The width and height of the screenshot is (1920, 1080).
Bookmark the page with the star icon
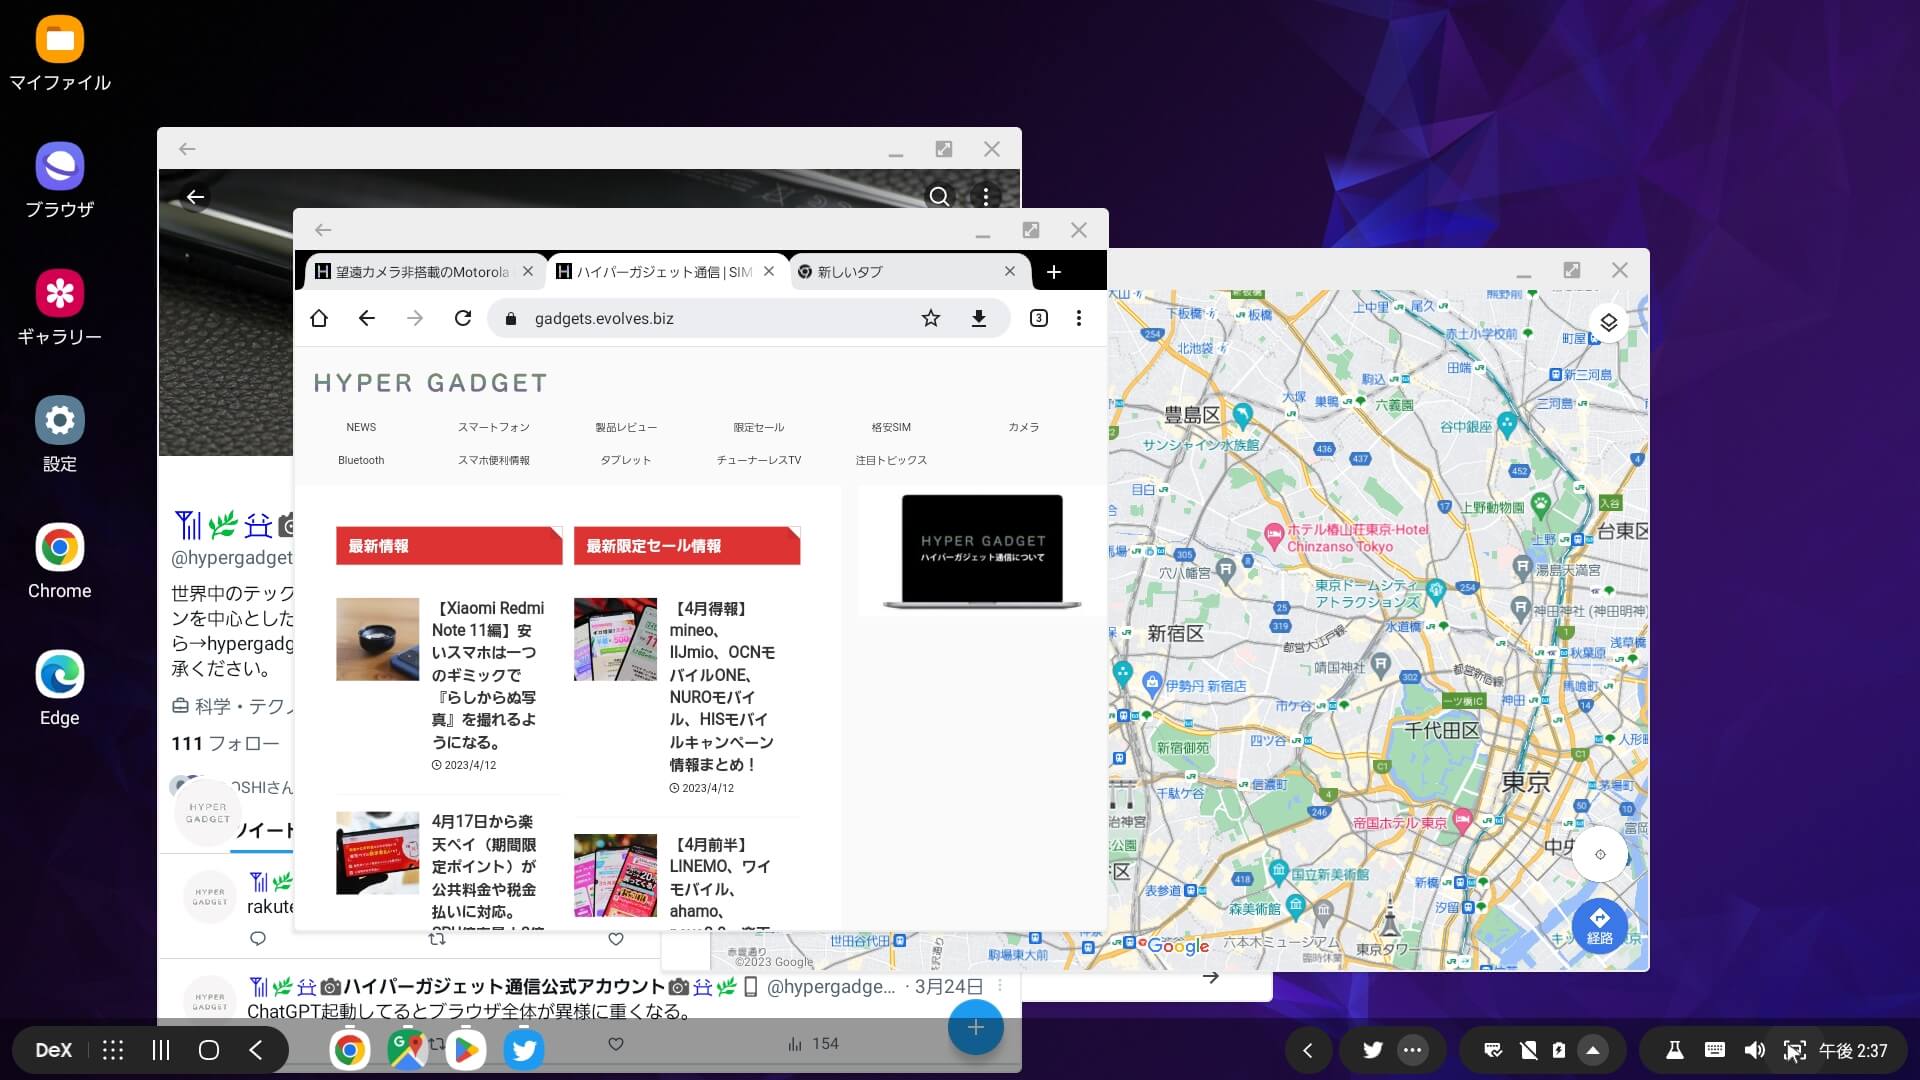coord(931,318)
